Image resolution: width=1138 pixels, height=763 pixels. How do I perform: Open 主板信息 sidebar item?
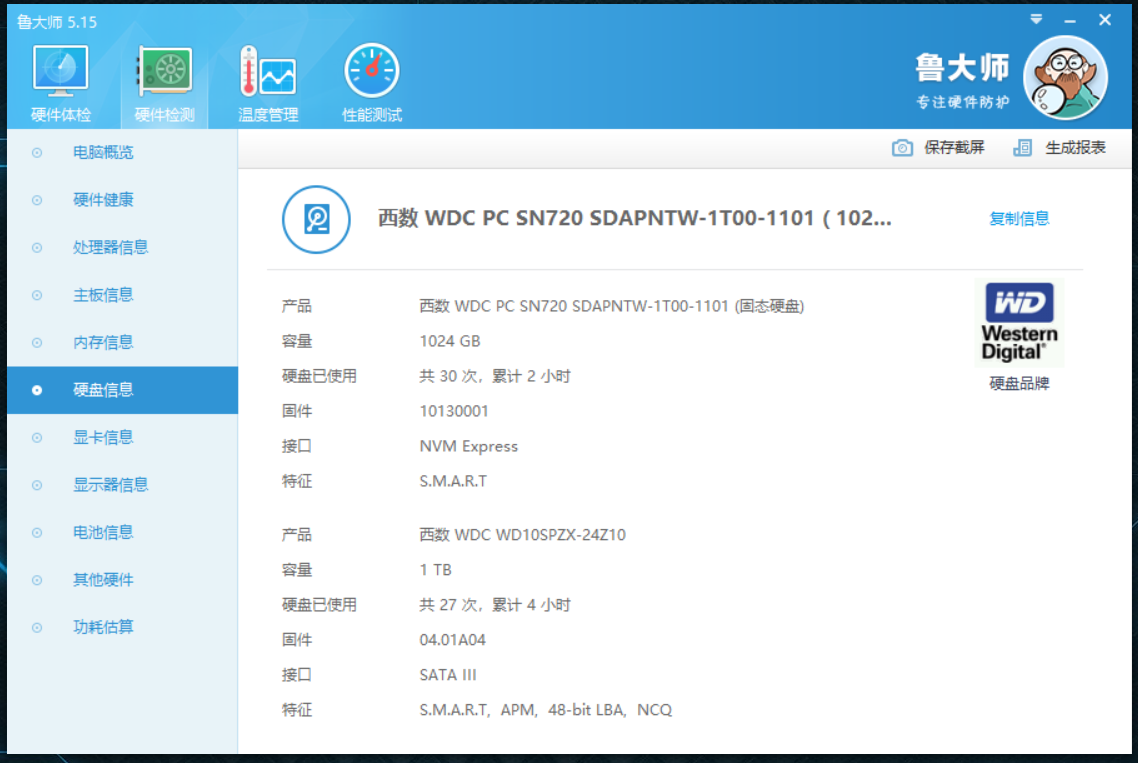[x=123, y=295]
